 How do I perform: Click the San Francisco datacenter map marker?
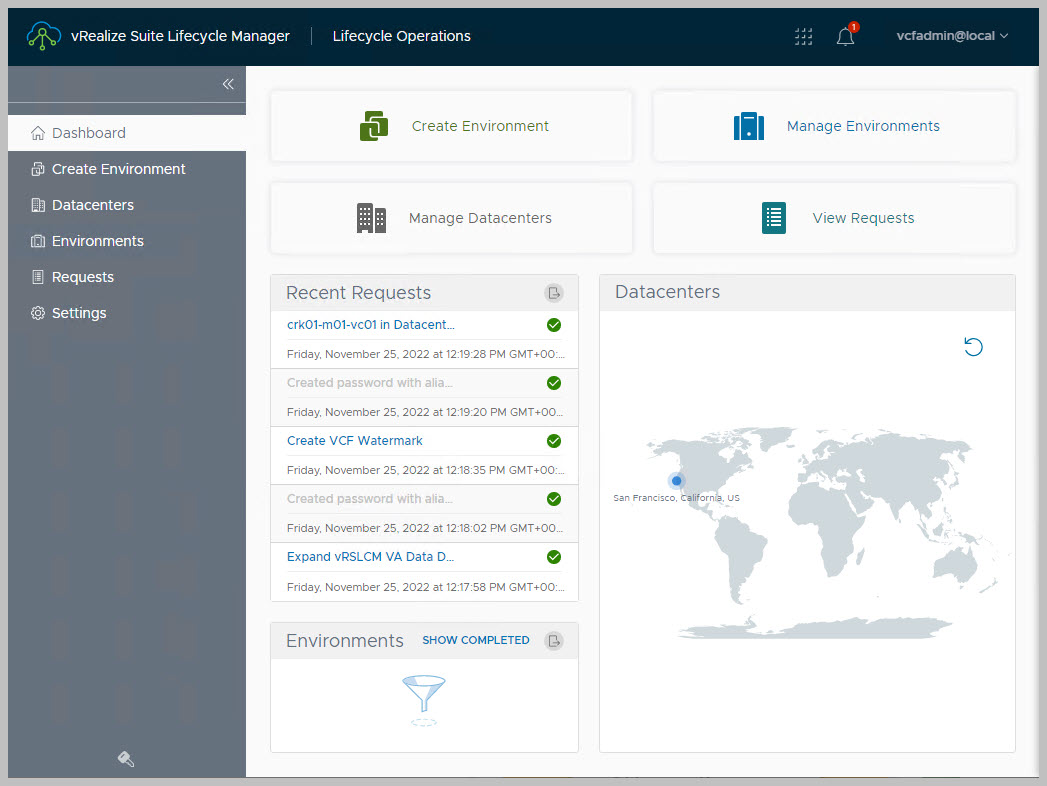676,481
